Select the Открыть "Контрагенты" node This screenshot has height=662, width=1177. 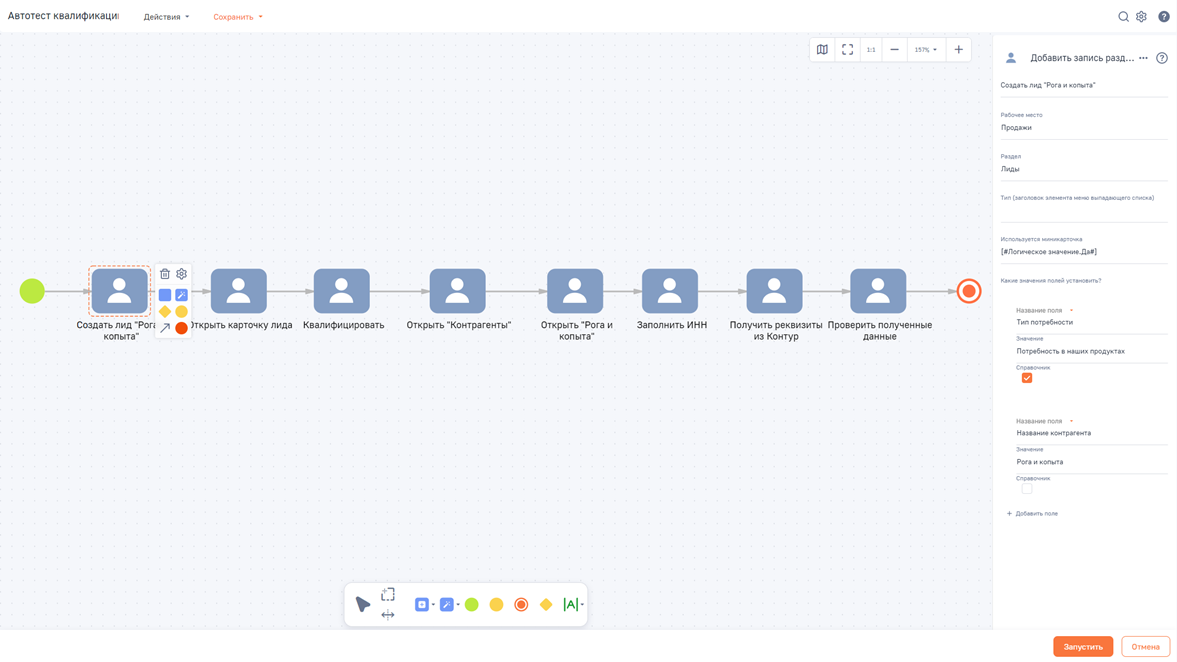(457, 291)
